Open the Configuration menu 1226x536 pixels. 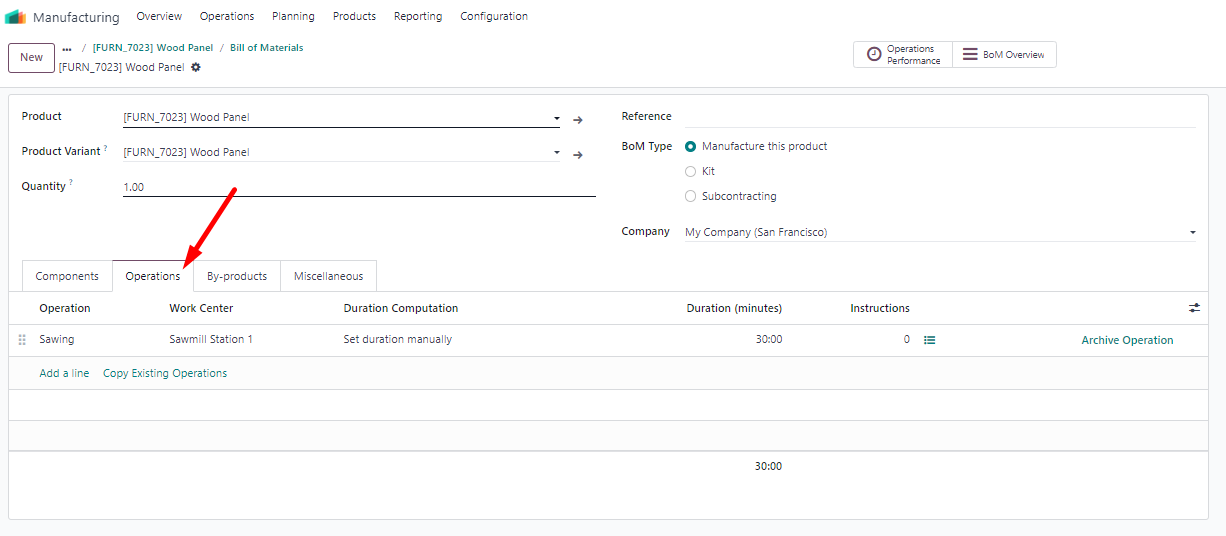tap(494, 16)
